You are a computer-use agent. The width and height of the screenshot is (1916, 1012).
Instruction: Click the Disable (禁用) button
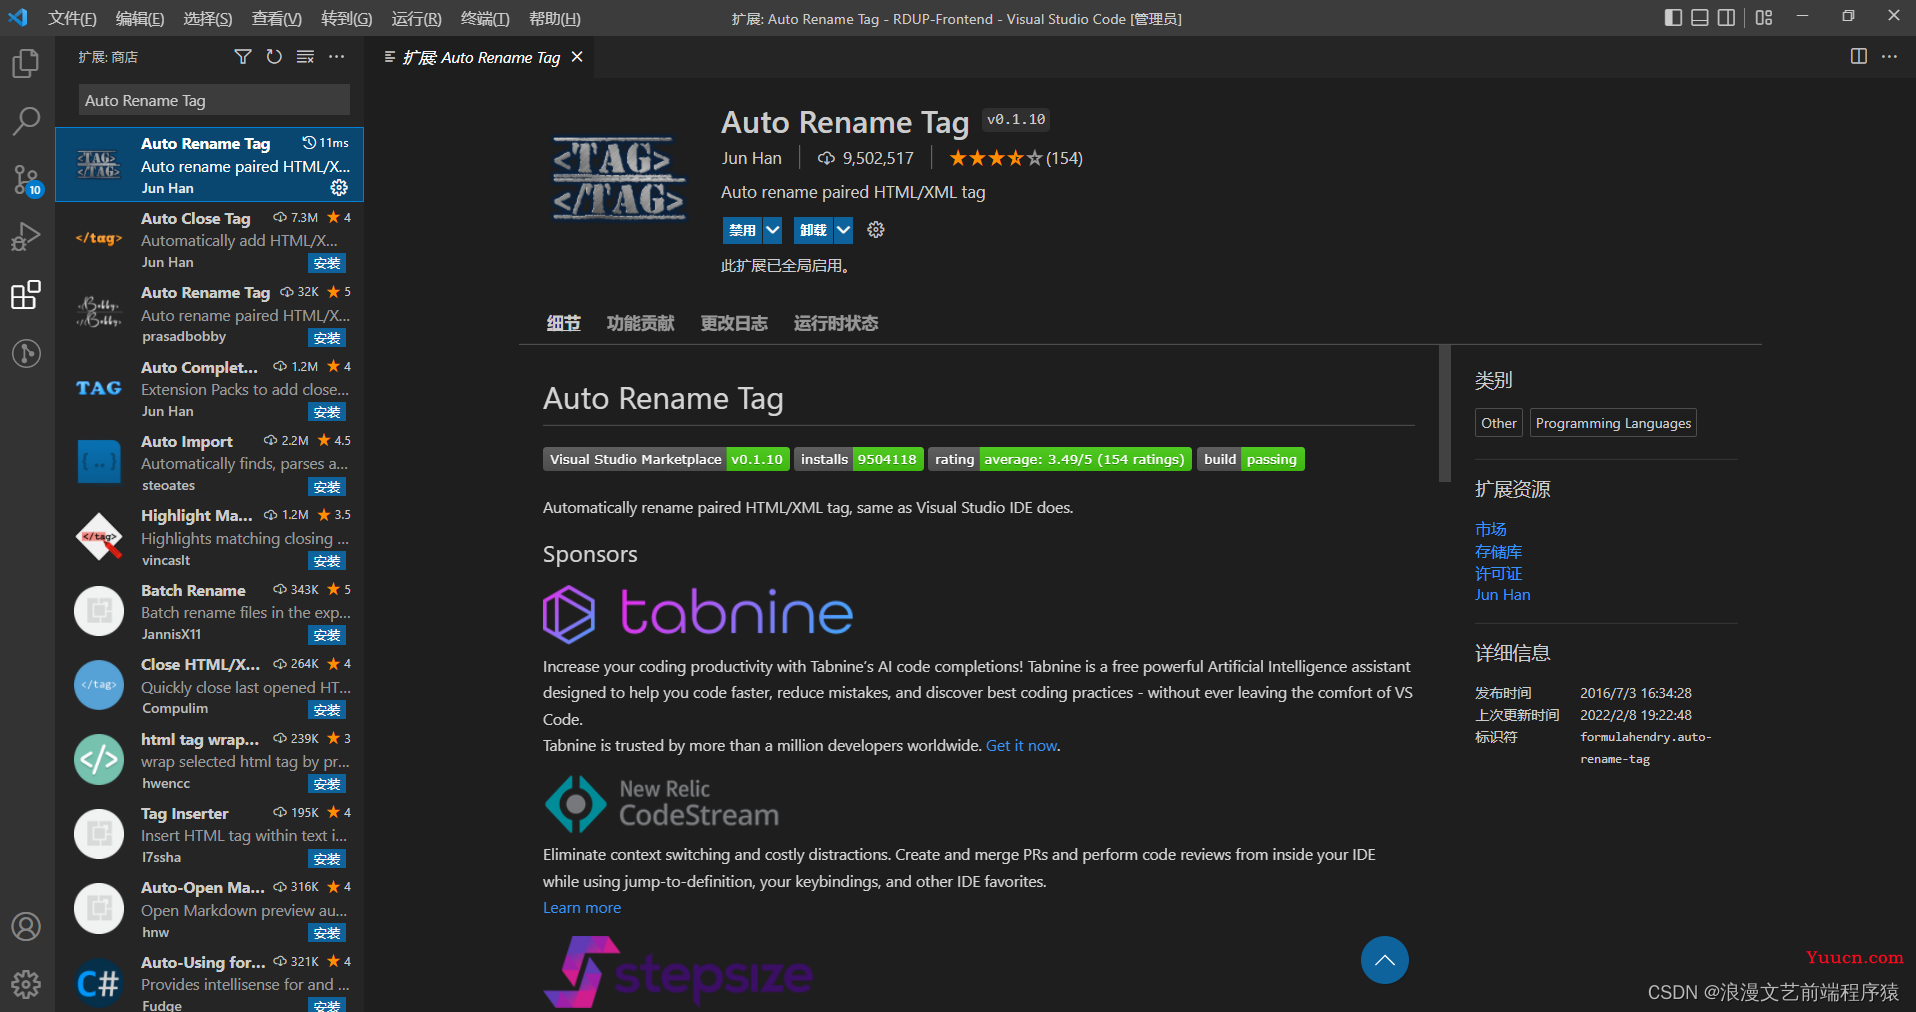[742, 230]
